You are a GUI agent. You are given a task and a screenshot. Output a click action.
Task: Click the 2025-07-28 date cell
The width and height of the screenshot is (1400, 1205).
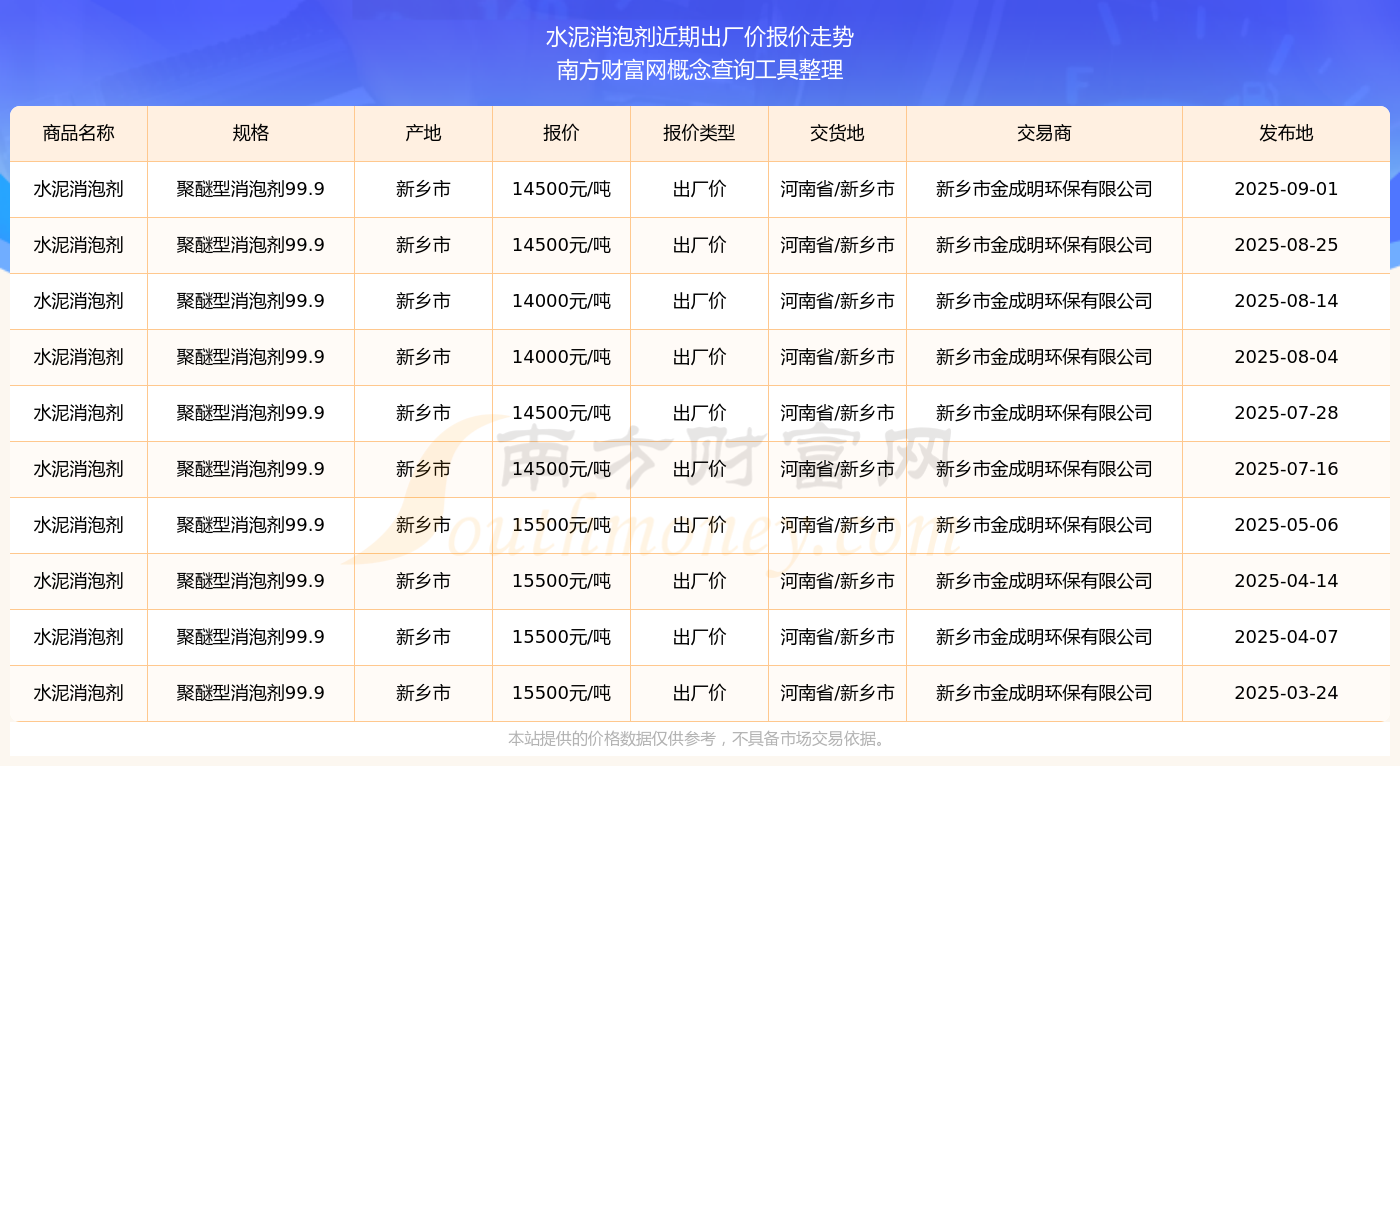tap(1286, 413)
